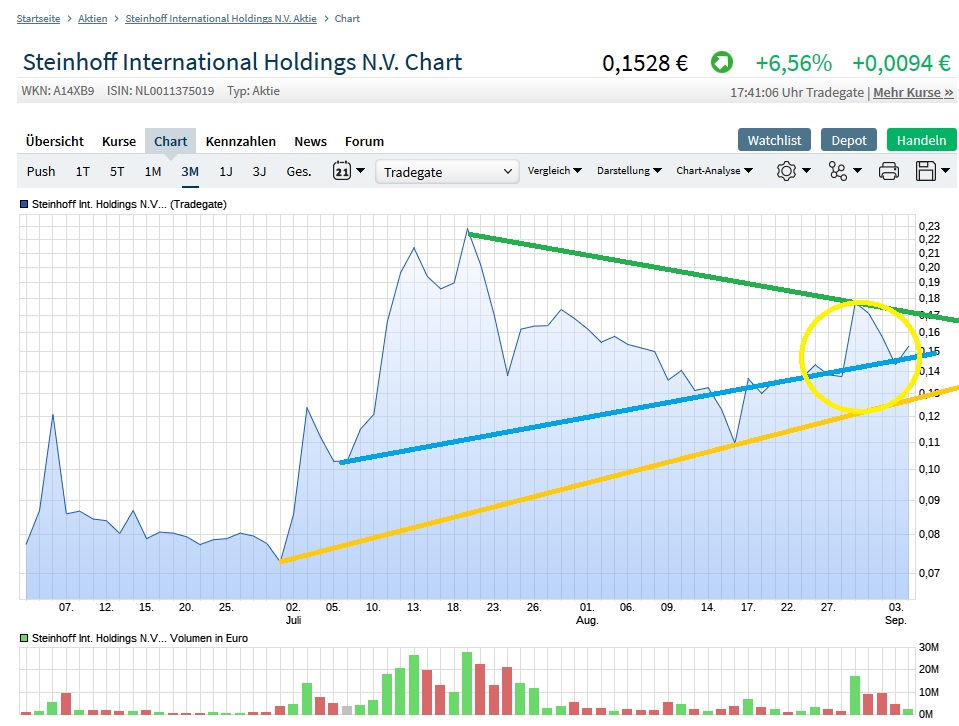
Task: Expand the Vergleich dropdown
Action: coord(554,171)
